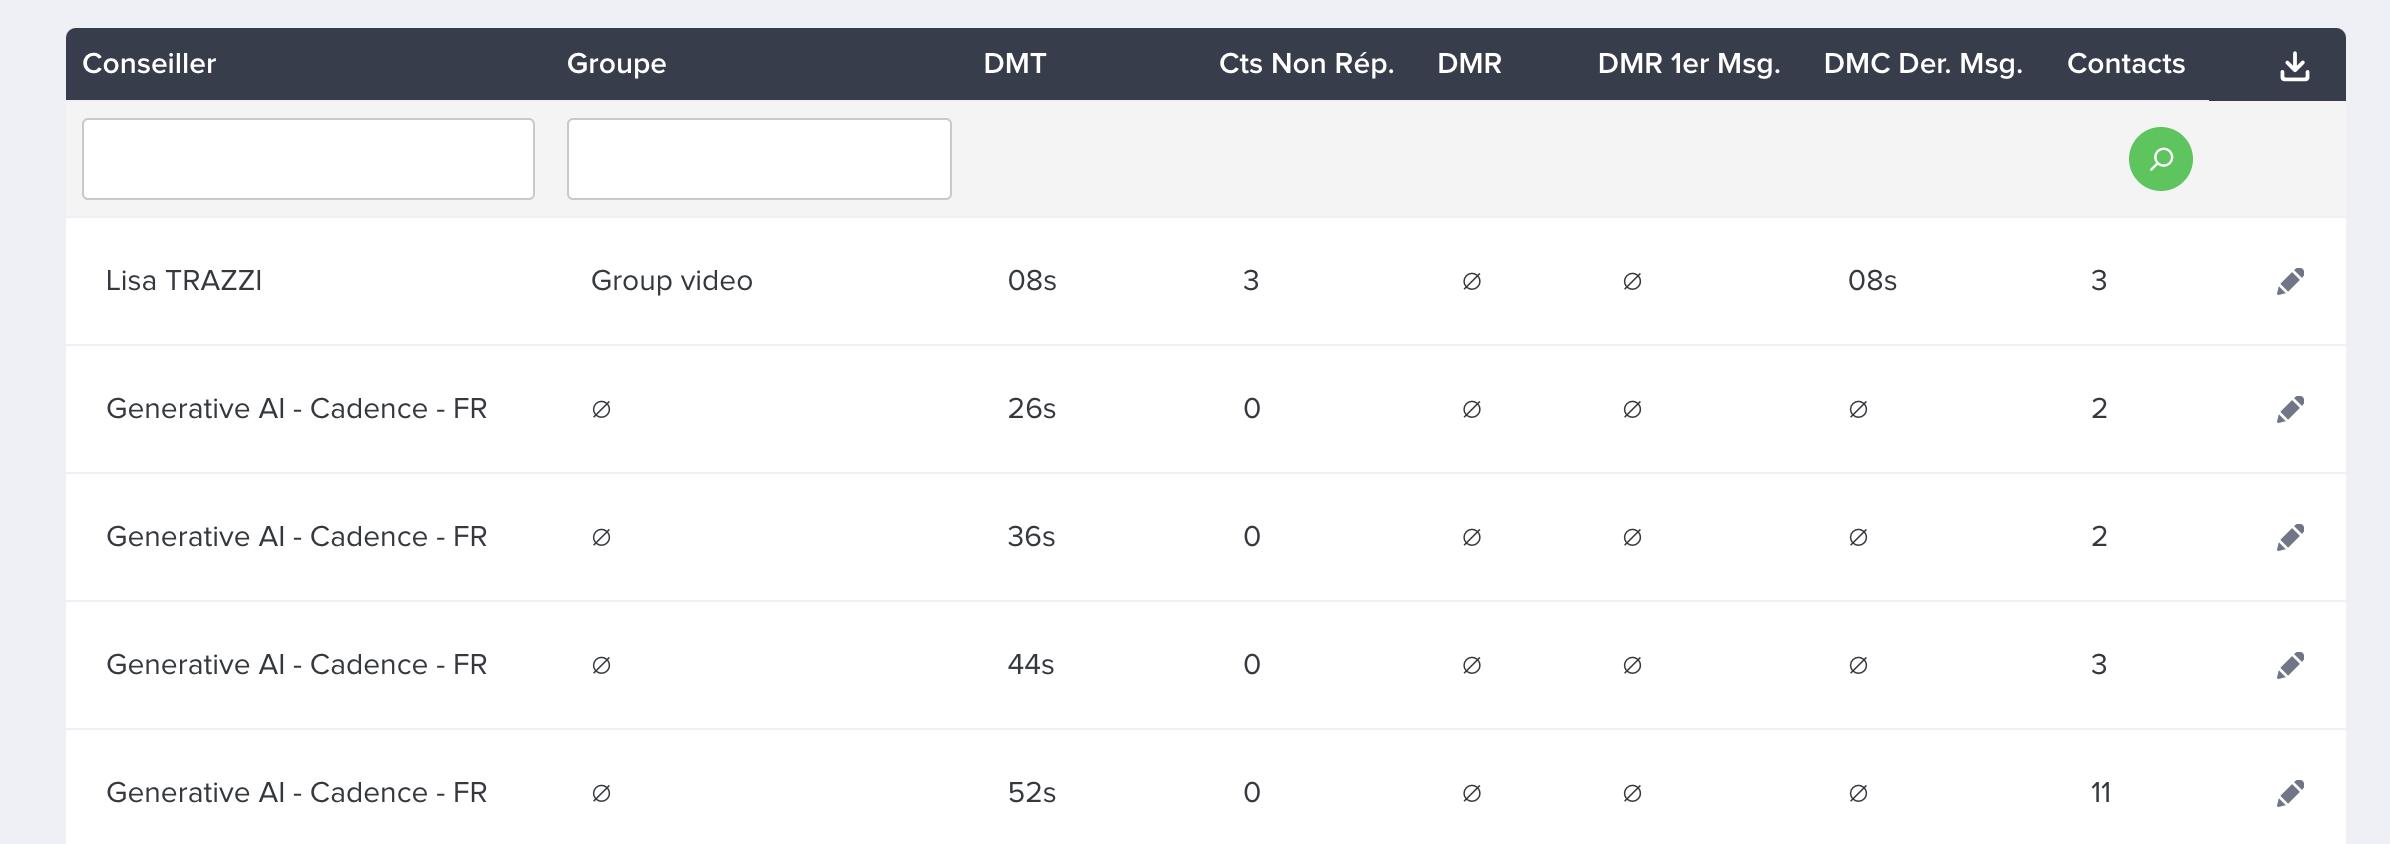Sort by the Contacts column header
The height and width of the screenshot is (844, 2390).
[2126, 64]
